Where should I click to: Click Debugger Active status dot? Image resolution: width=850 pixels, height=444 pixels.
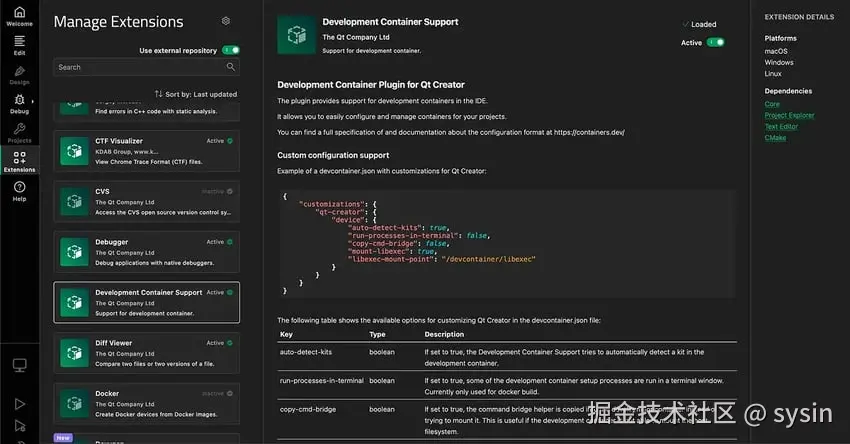pos(230,242)
